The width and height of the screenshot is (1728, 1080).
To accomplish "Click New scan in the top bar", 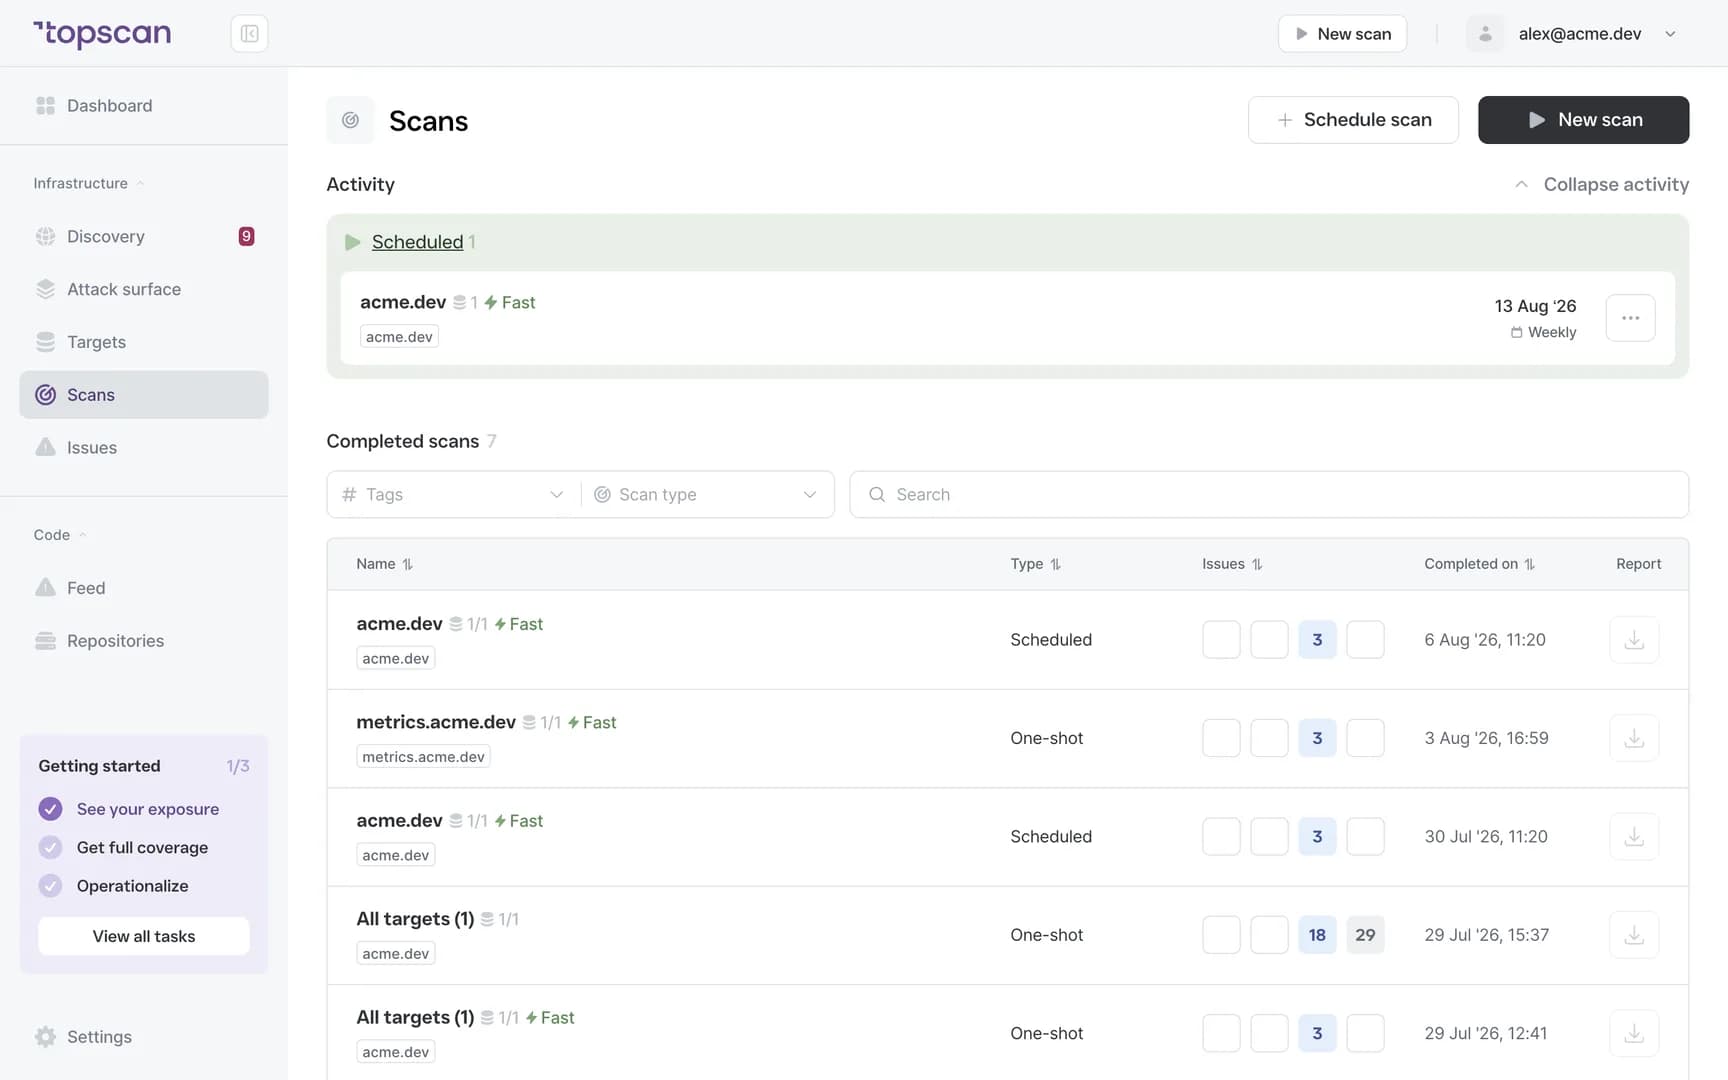I will coord(1342,34).
